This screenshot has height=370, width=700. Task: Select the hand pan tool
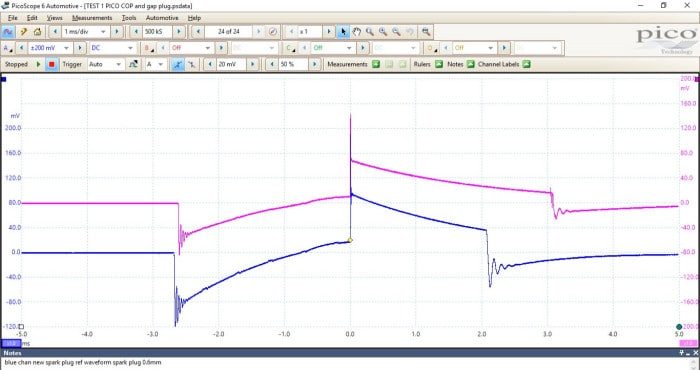click(356, 32)
